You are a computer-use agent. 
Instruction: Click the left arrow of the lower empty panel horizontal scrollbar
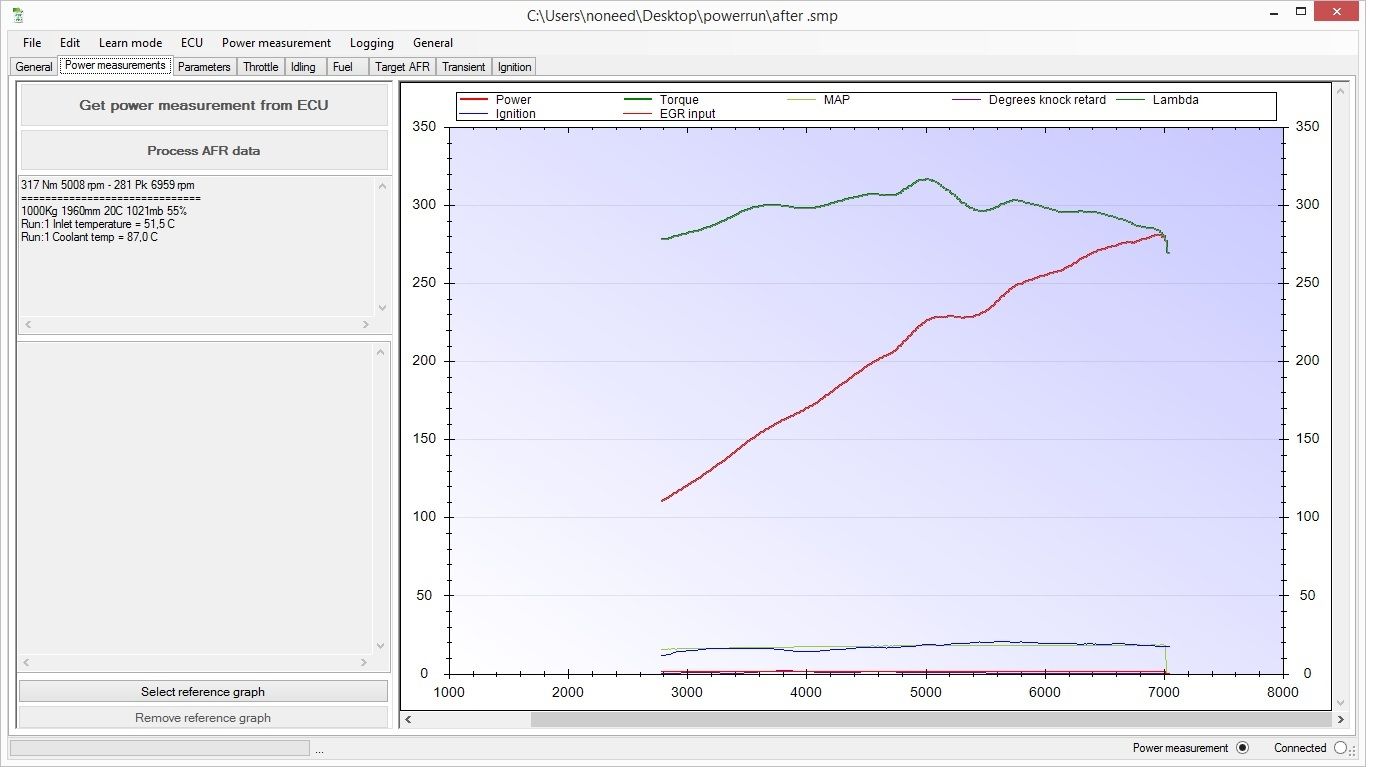28,662
